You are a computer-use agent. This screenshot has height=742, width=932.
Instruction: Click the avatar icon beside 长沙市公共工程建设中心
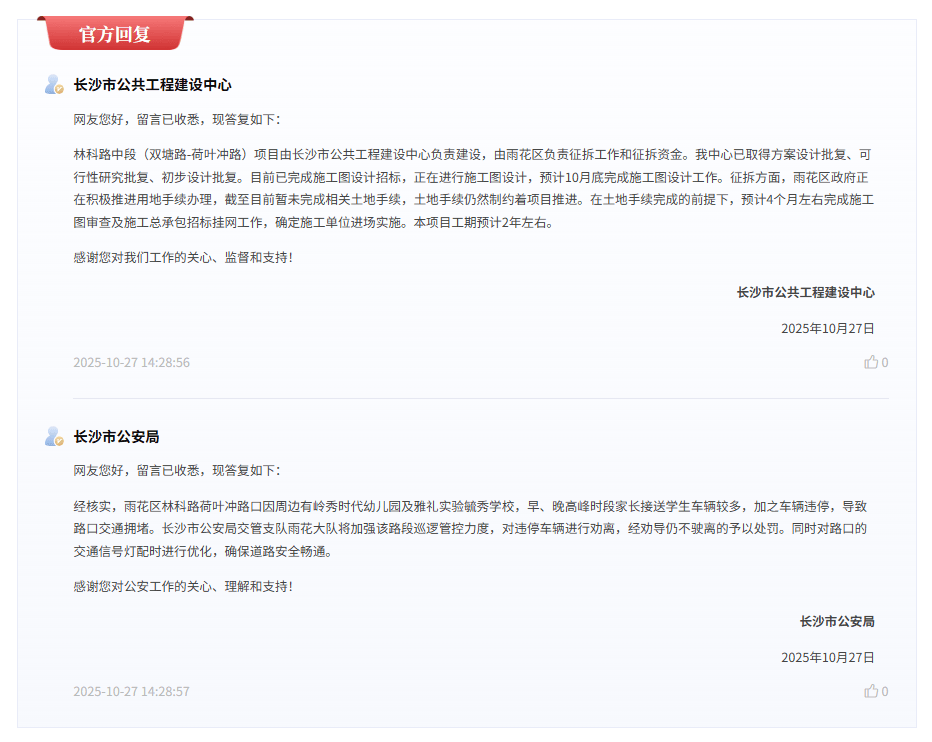coord(54,85)
